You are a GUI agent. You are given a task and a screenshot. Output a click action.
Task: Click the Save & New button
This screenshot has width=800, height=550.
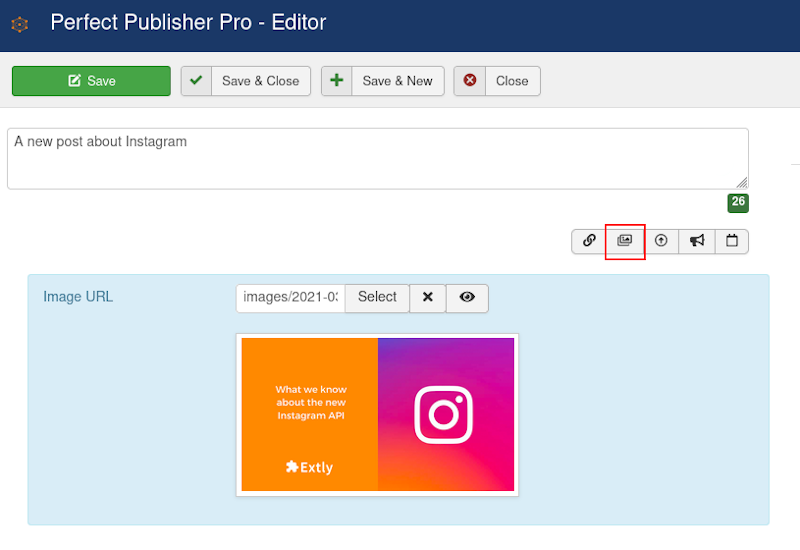(383, 81)
